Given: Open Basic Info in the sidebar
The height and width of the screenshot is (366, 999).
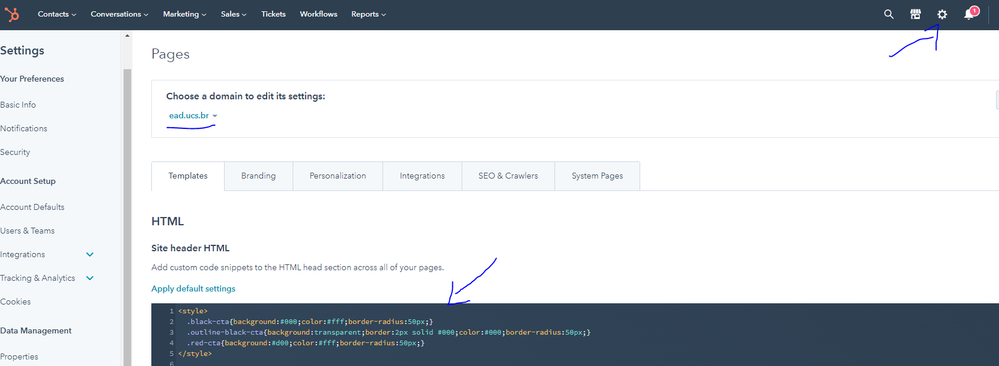Looking at the screenshot, I should pos(18,105).
